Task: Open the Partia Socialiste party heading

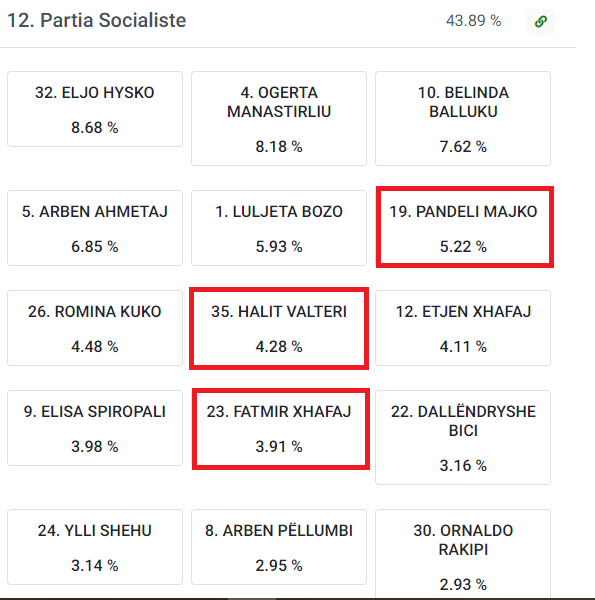Action: [96, 20]
